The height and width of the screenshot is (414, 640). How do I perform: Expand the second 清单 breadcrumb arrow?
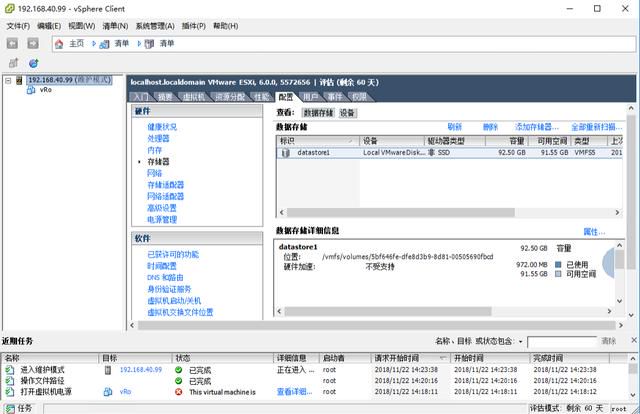pyautogui.click(x=139, y=43)
